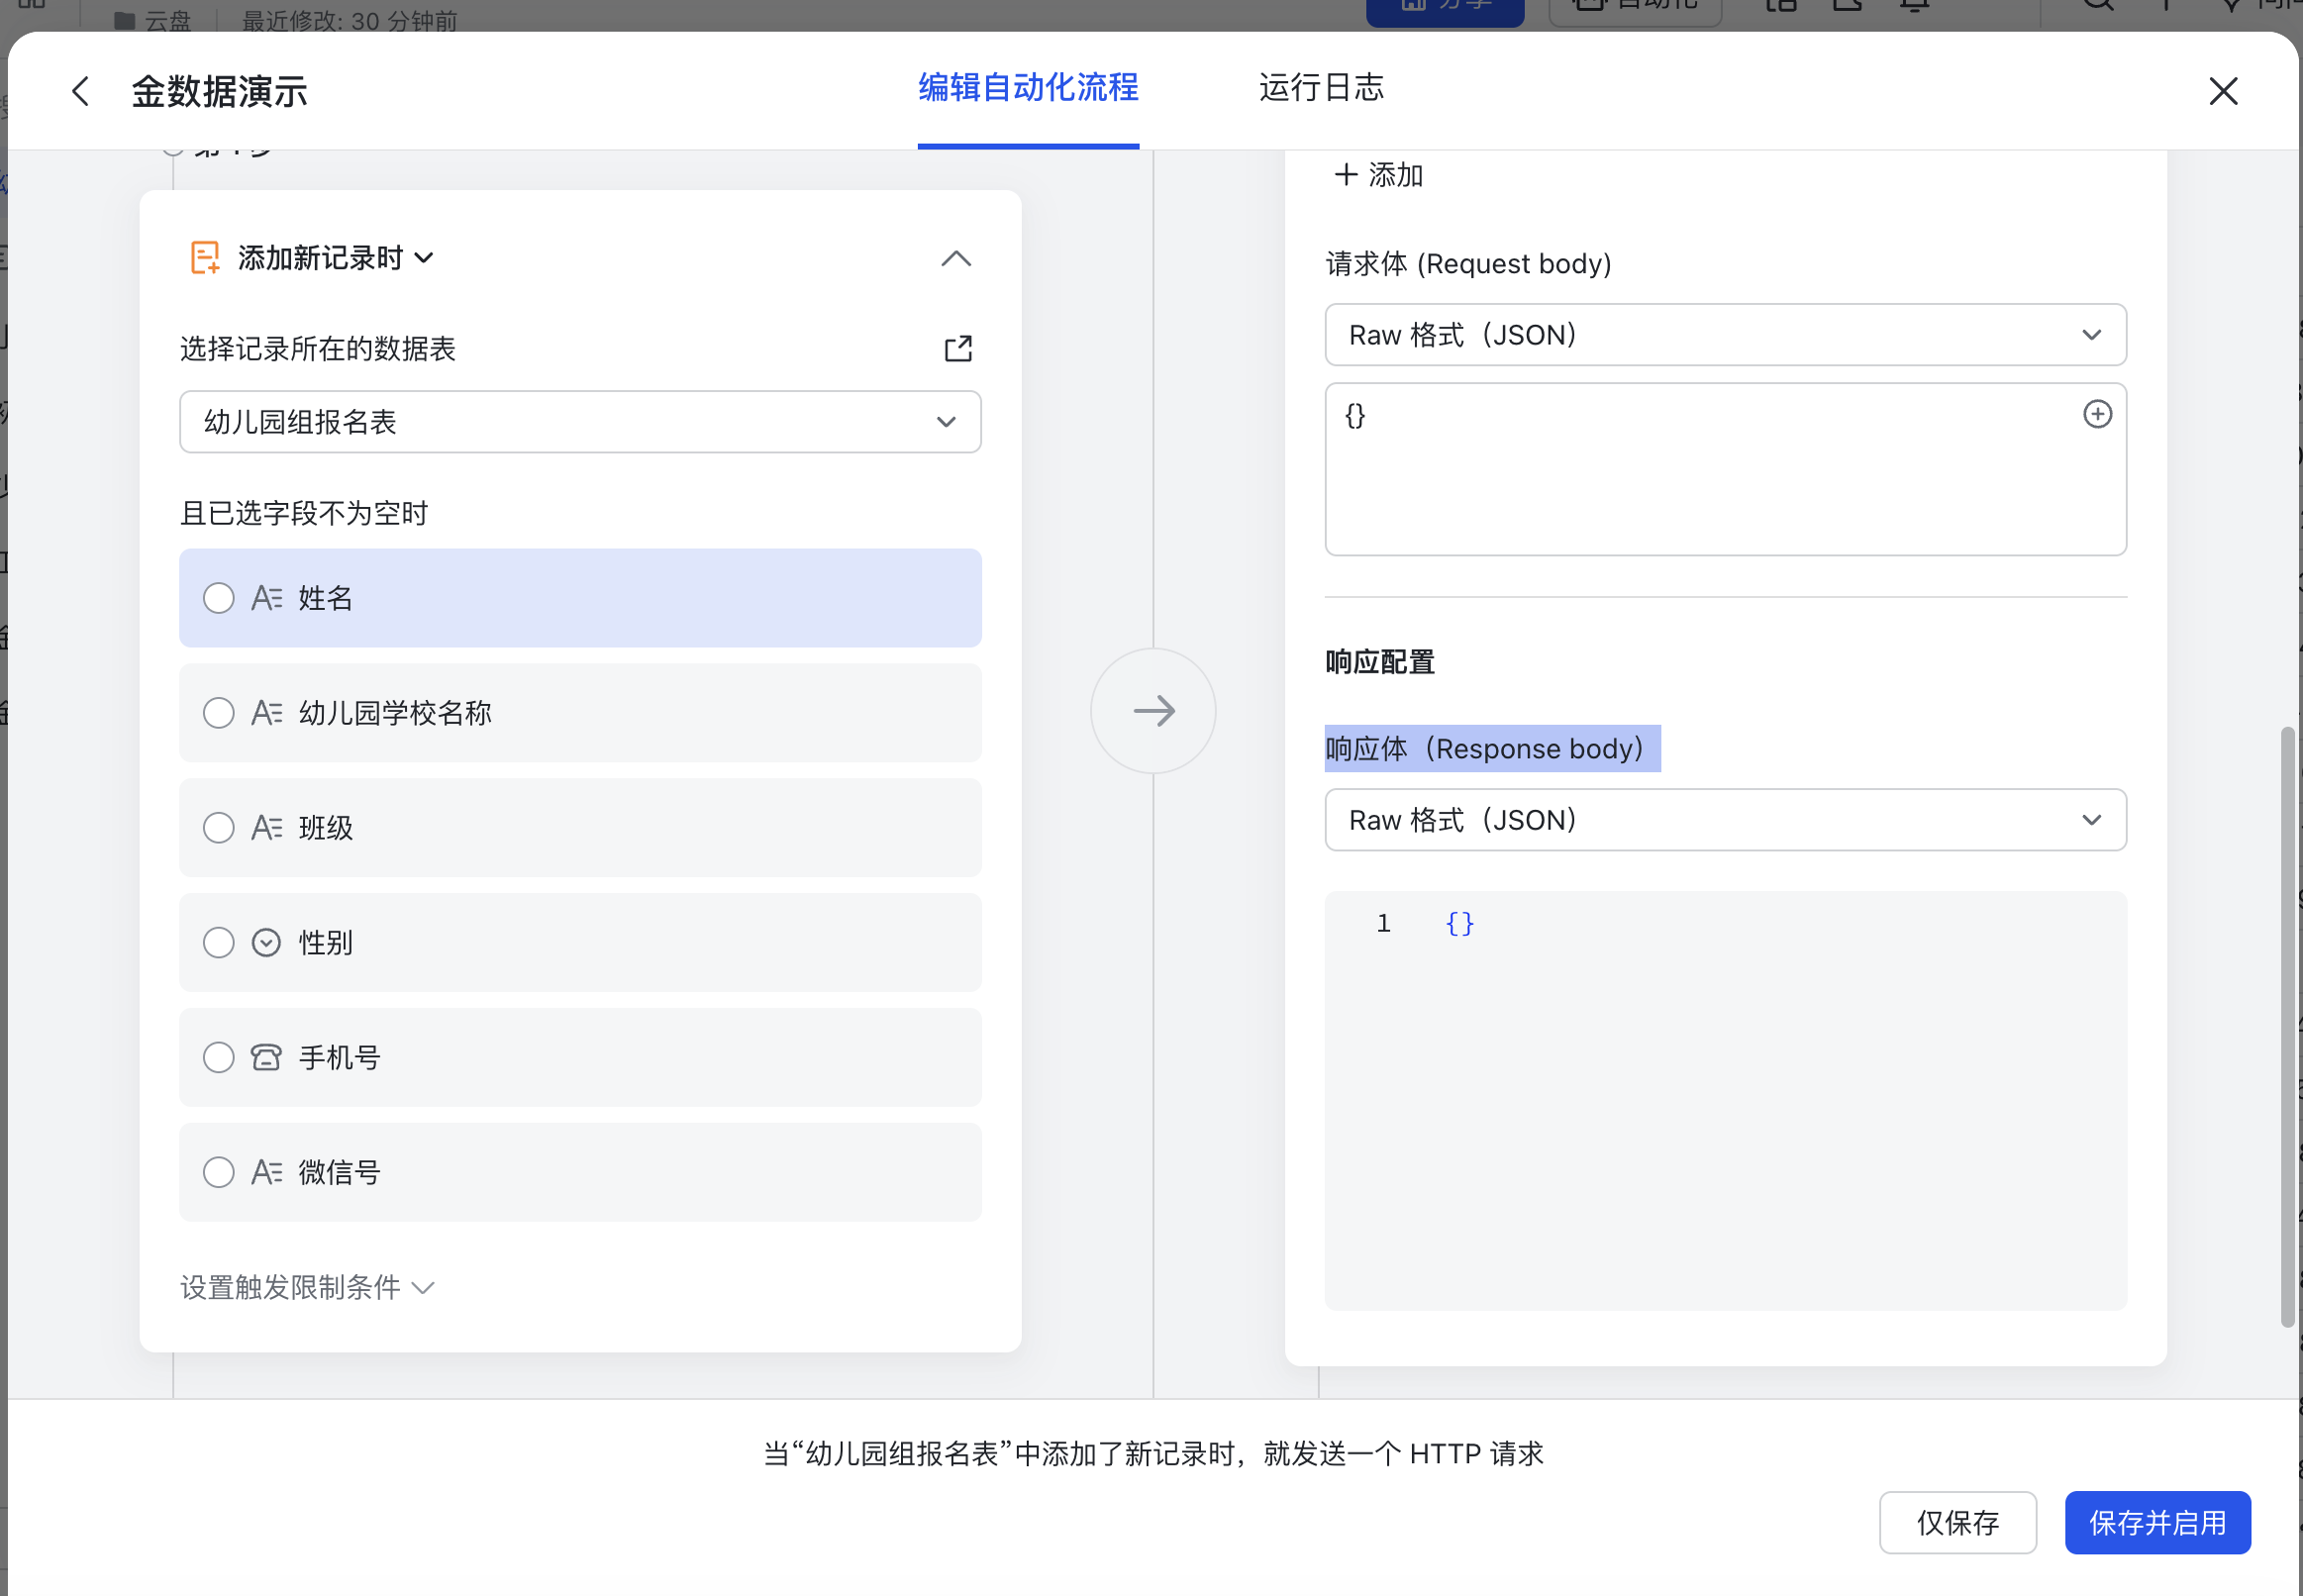
Task: Click the orange add-record trigger icon
Action: (204, 257)
